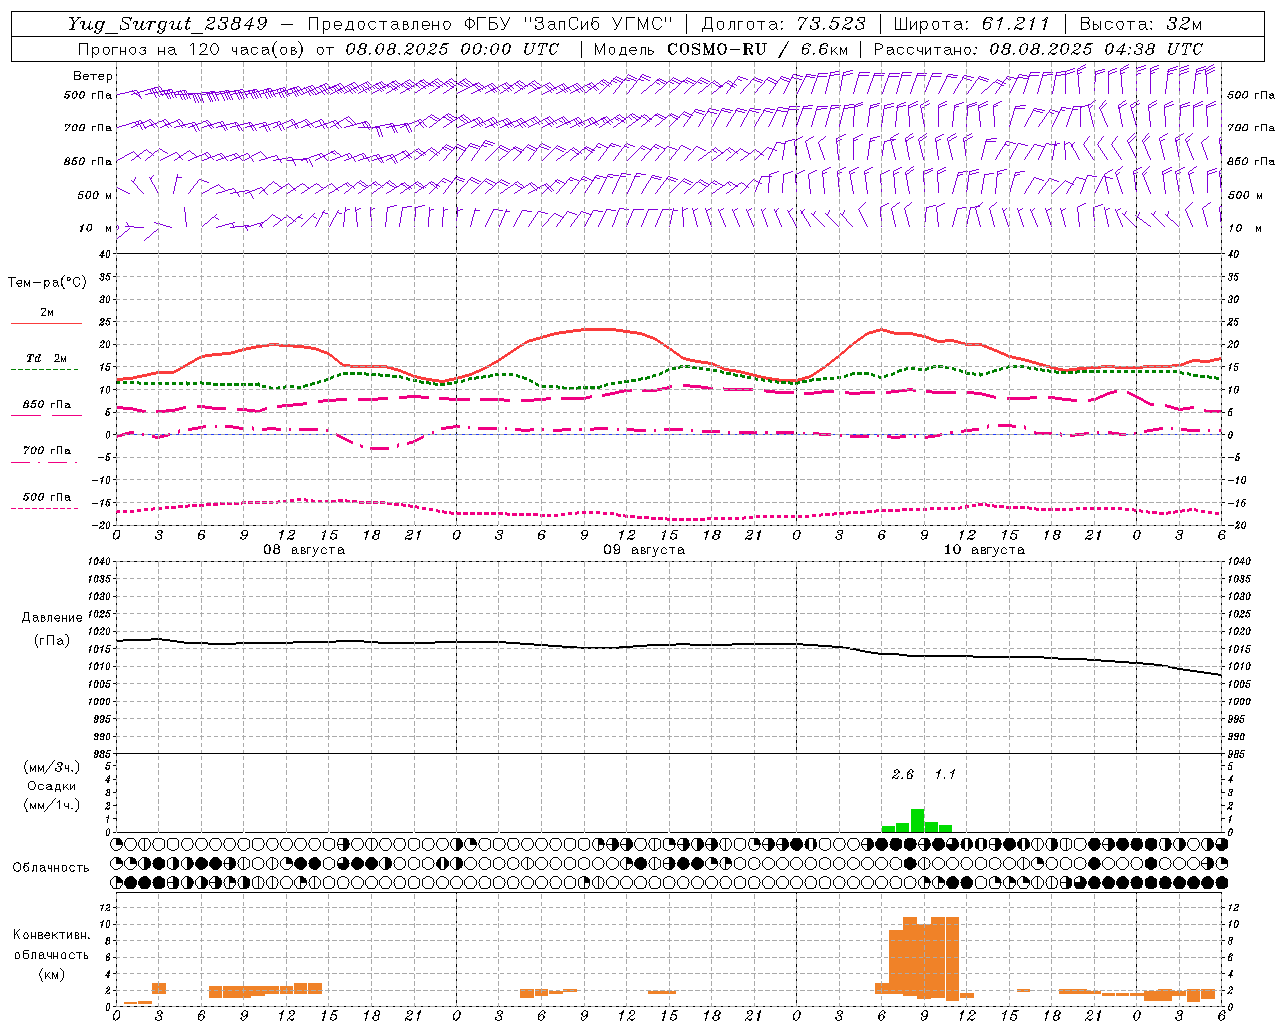The height and width of the screenshot is (1024, 1280).
Task: Click the forecast start date 08.08.2025 00:00 UTC
Action: click(x=452, y=49)
